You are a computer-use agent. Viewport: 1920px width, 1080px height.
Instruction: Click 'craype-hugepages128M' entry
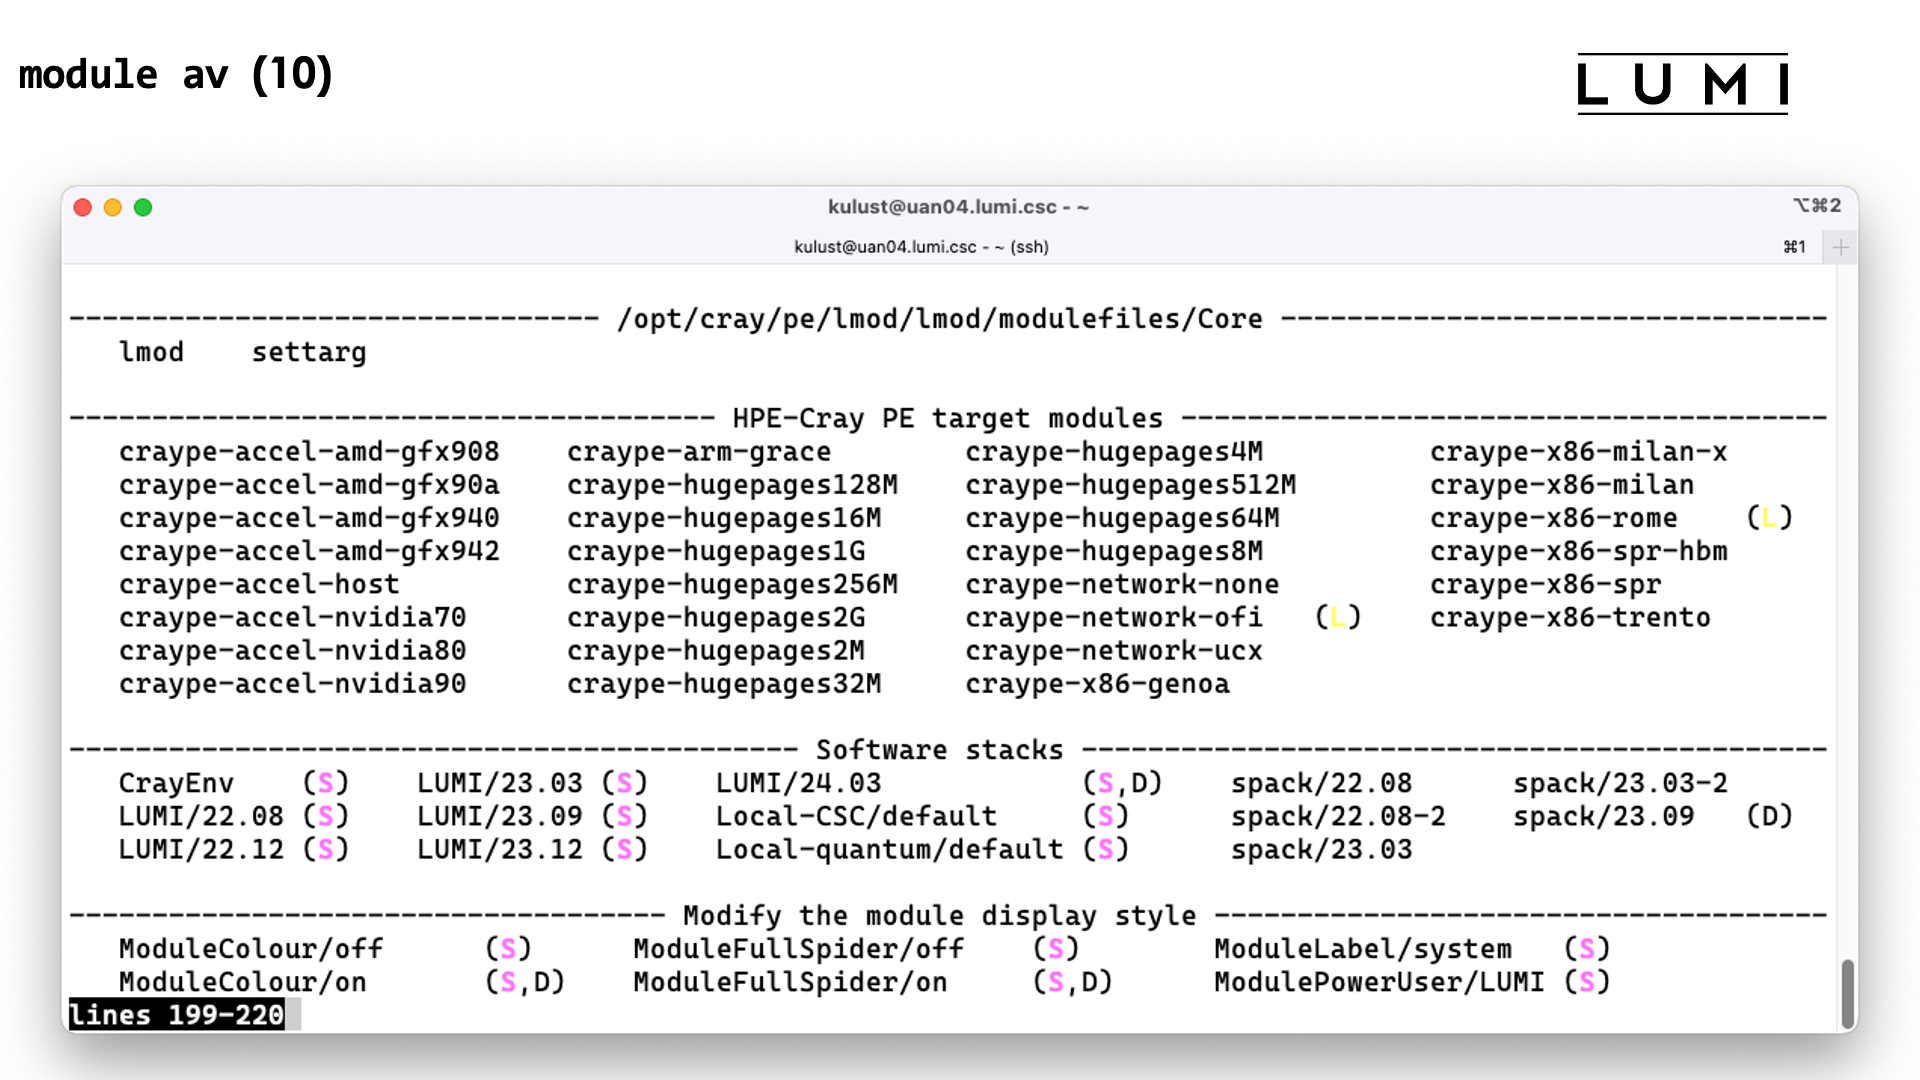click(x=732, y=485)
